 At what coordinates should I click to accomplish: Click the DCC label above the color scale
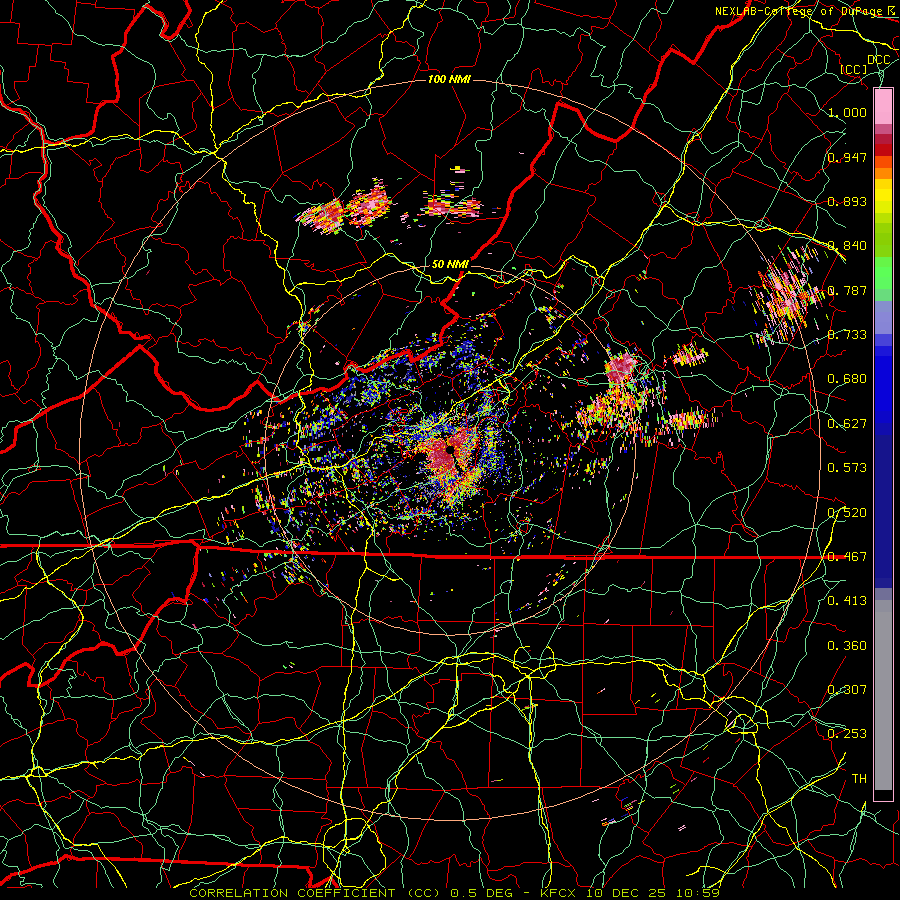coord(878,60)
